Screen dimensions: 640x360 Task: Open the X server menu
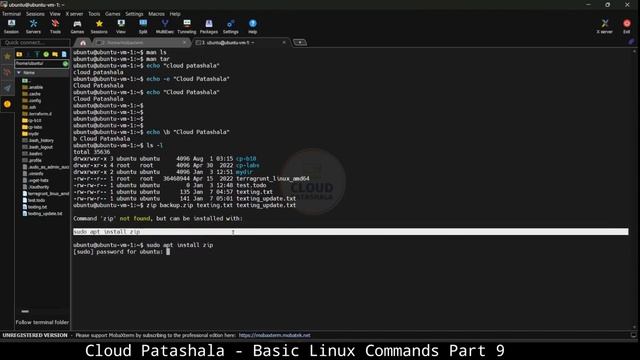pyautogui.click(x=74, y=14)
